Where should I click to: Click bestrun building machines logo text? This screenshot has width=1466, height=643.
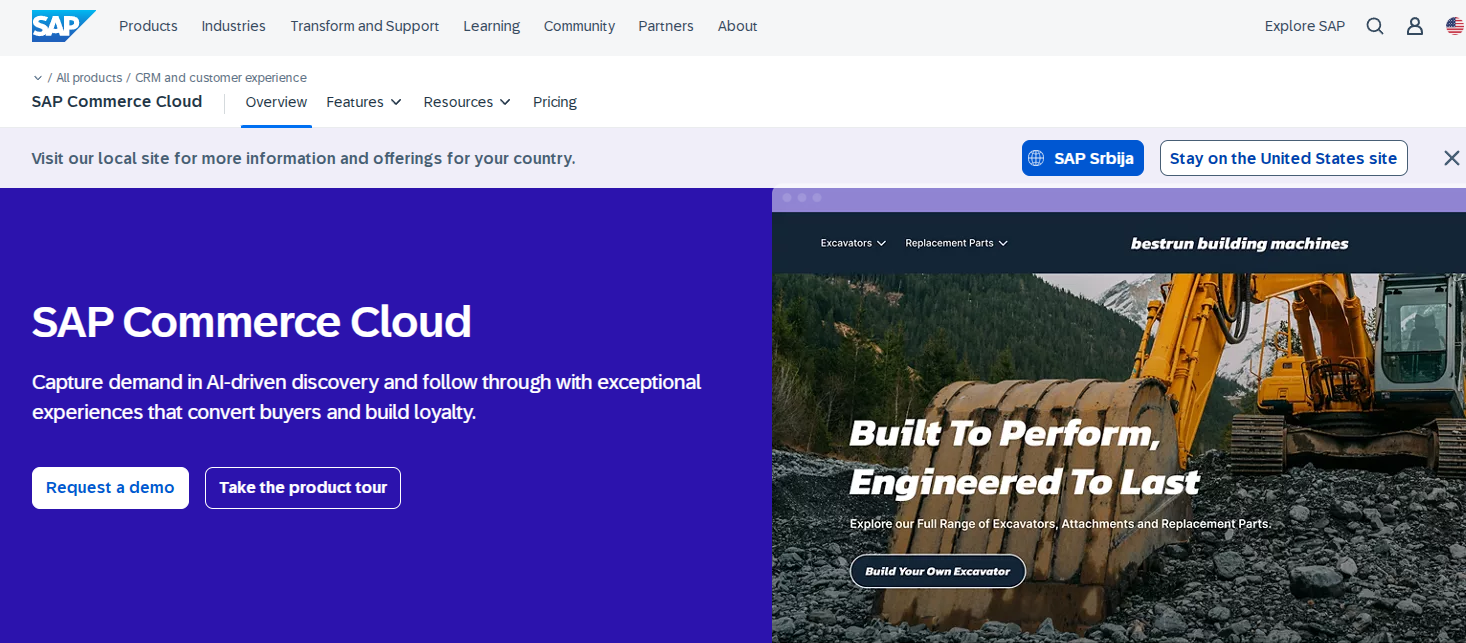tap(1239, 243)
